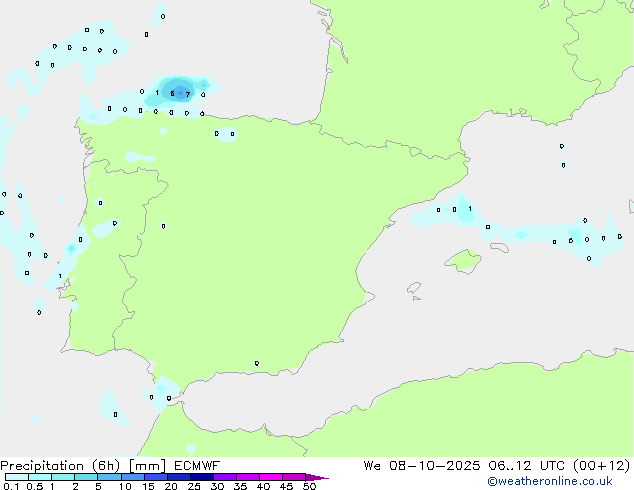
Task: Click the '0' value in southern Spain inland
Action: pos(257,363)
